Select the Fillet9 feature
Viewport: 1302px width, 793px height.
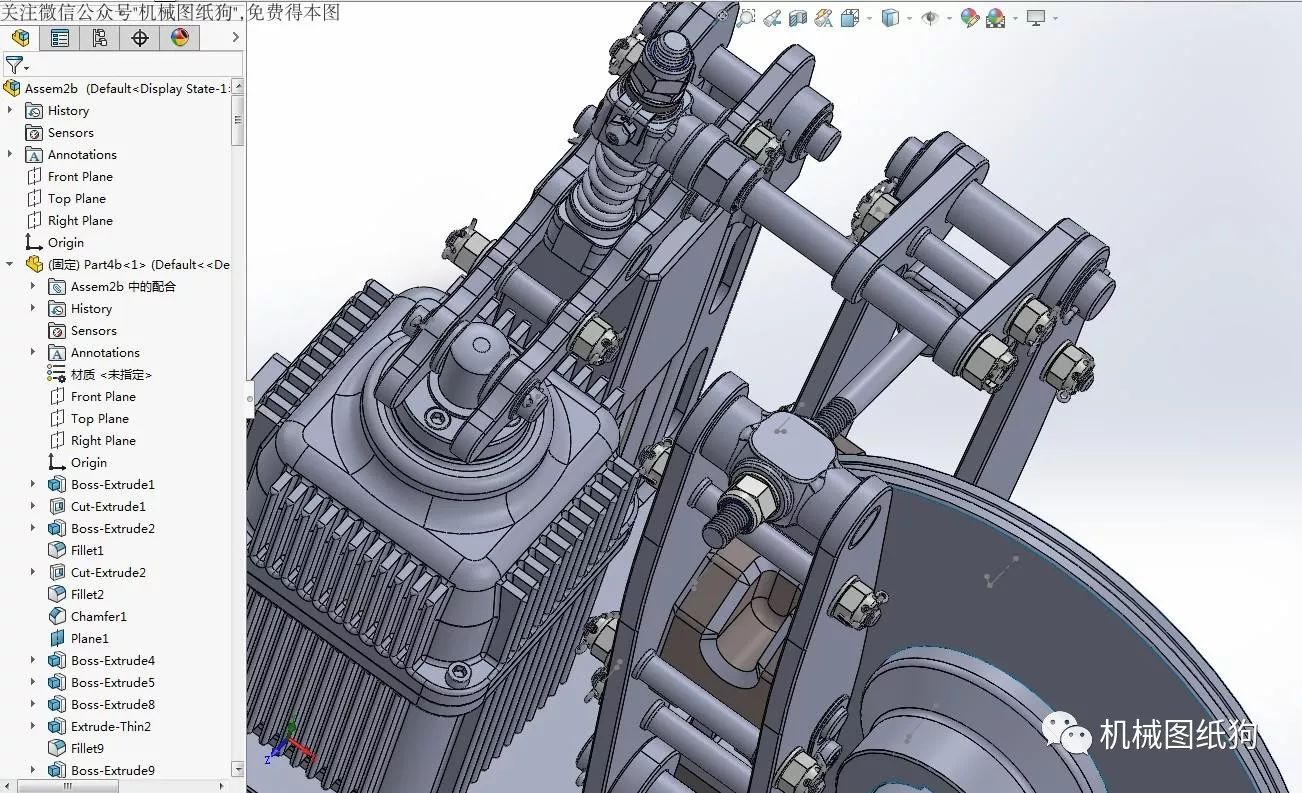click(76, 748)
